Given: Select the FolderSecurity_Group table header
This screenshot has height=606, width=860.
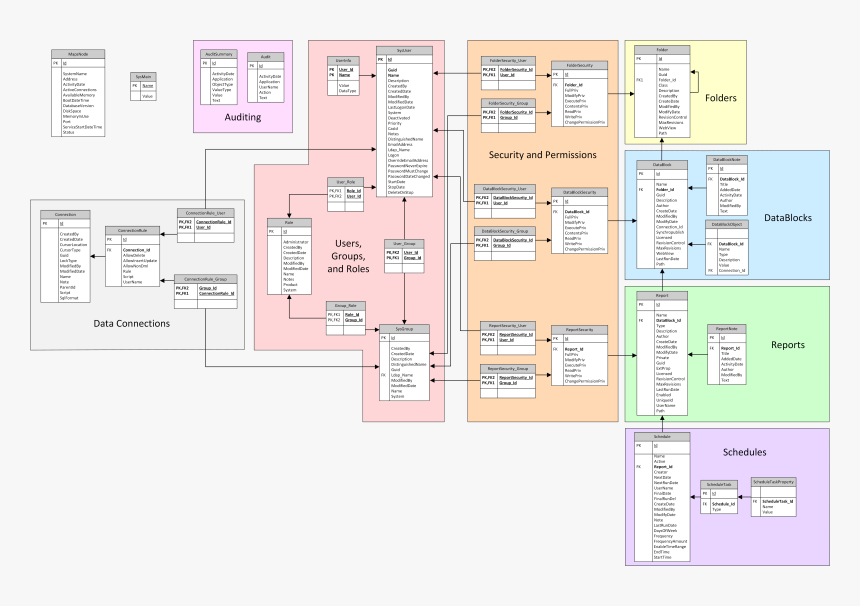Looking at the screenshot, I should click(508, 103).
